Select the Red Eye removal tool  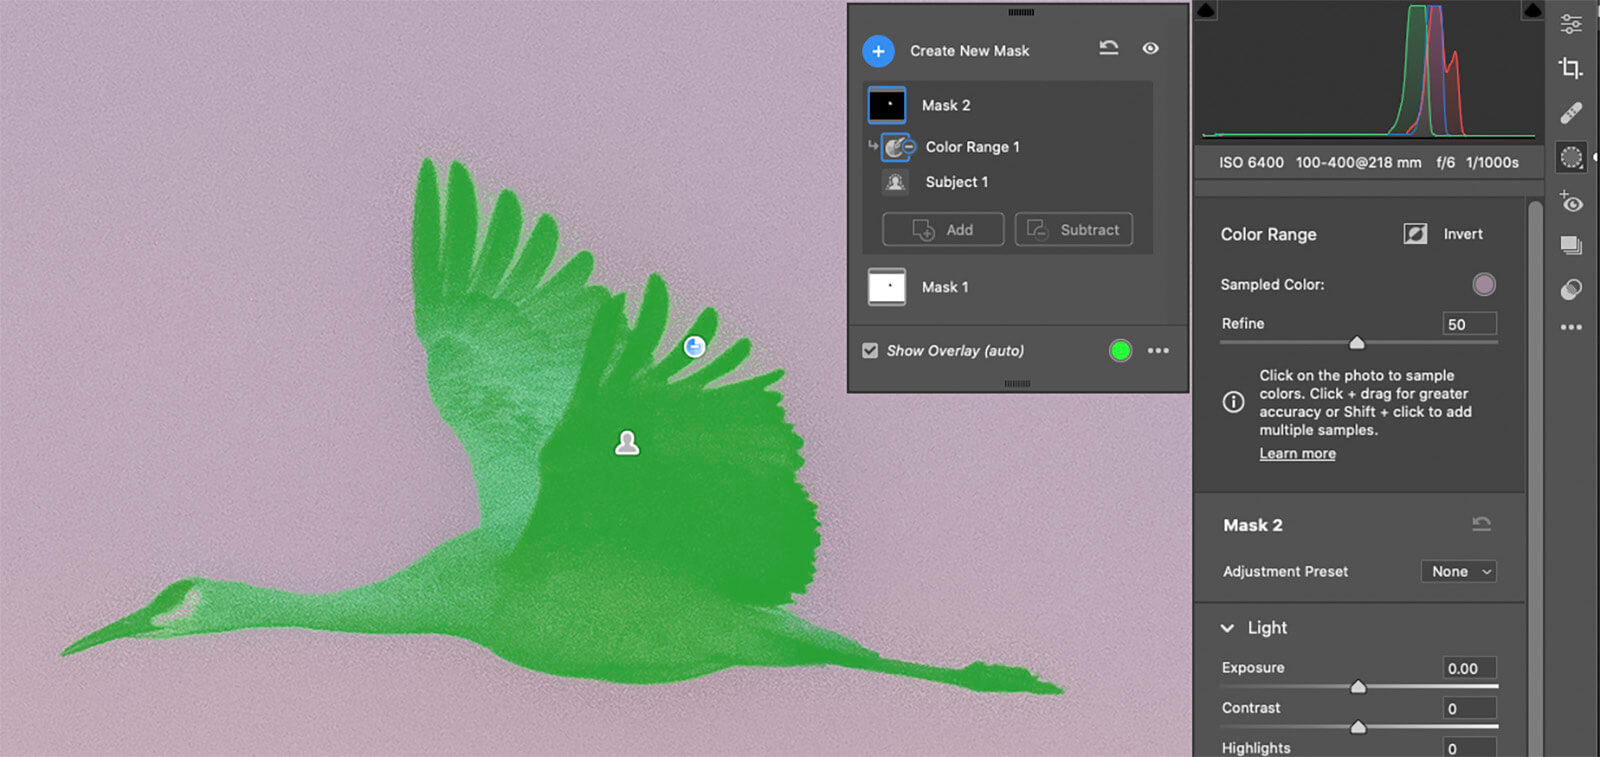click(x=1571, y=203)
